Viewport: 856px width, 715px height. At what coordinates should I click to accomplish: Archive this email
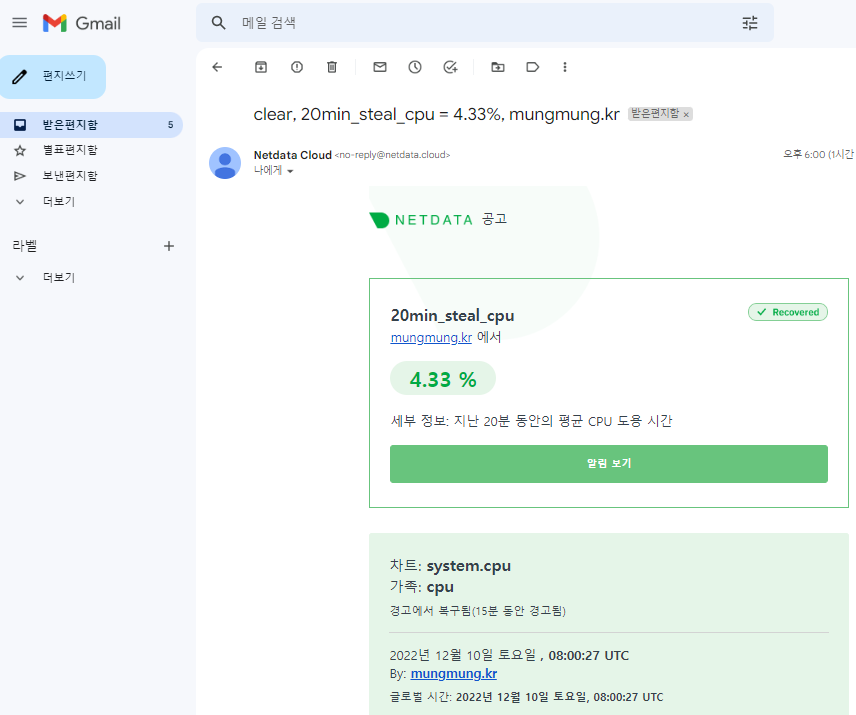261,67
